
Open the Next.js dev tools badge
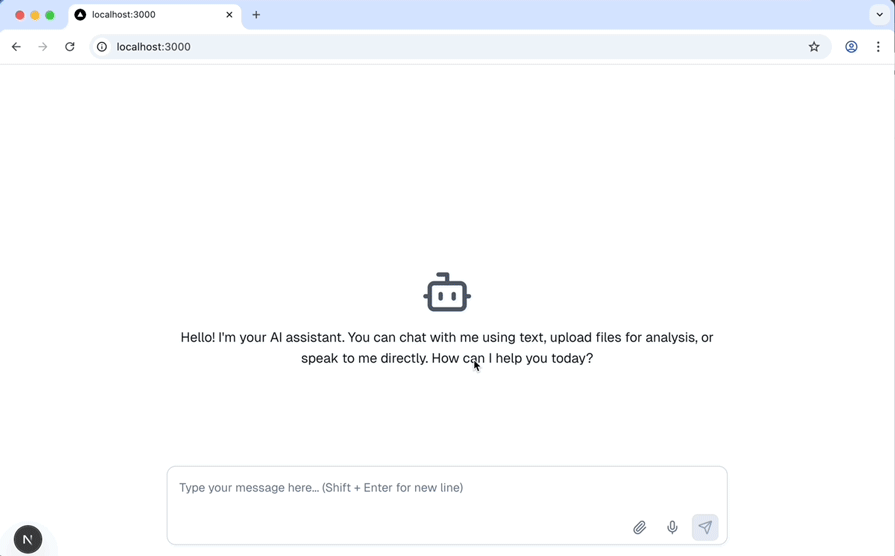coord(27,539)
